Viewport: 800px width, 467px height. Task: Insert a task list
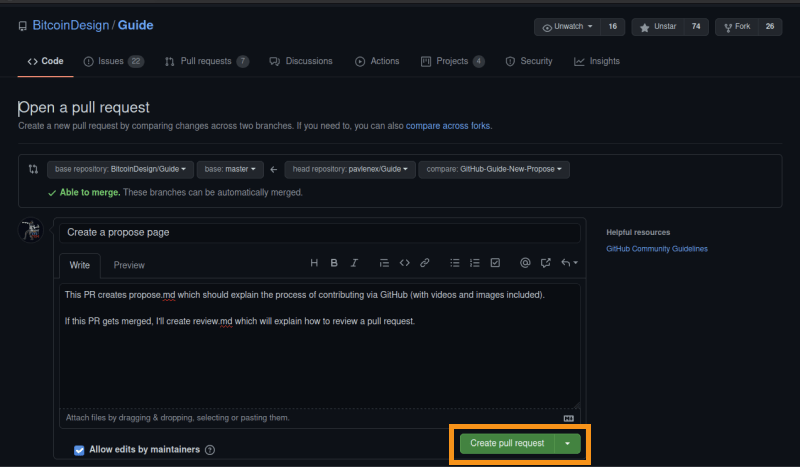(494, 263)
